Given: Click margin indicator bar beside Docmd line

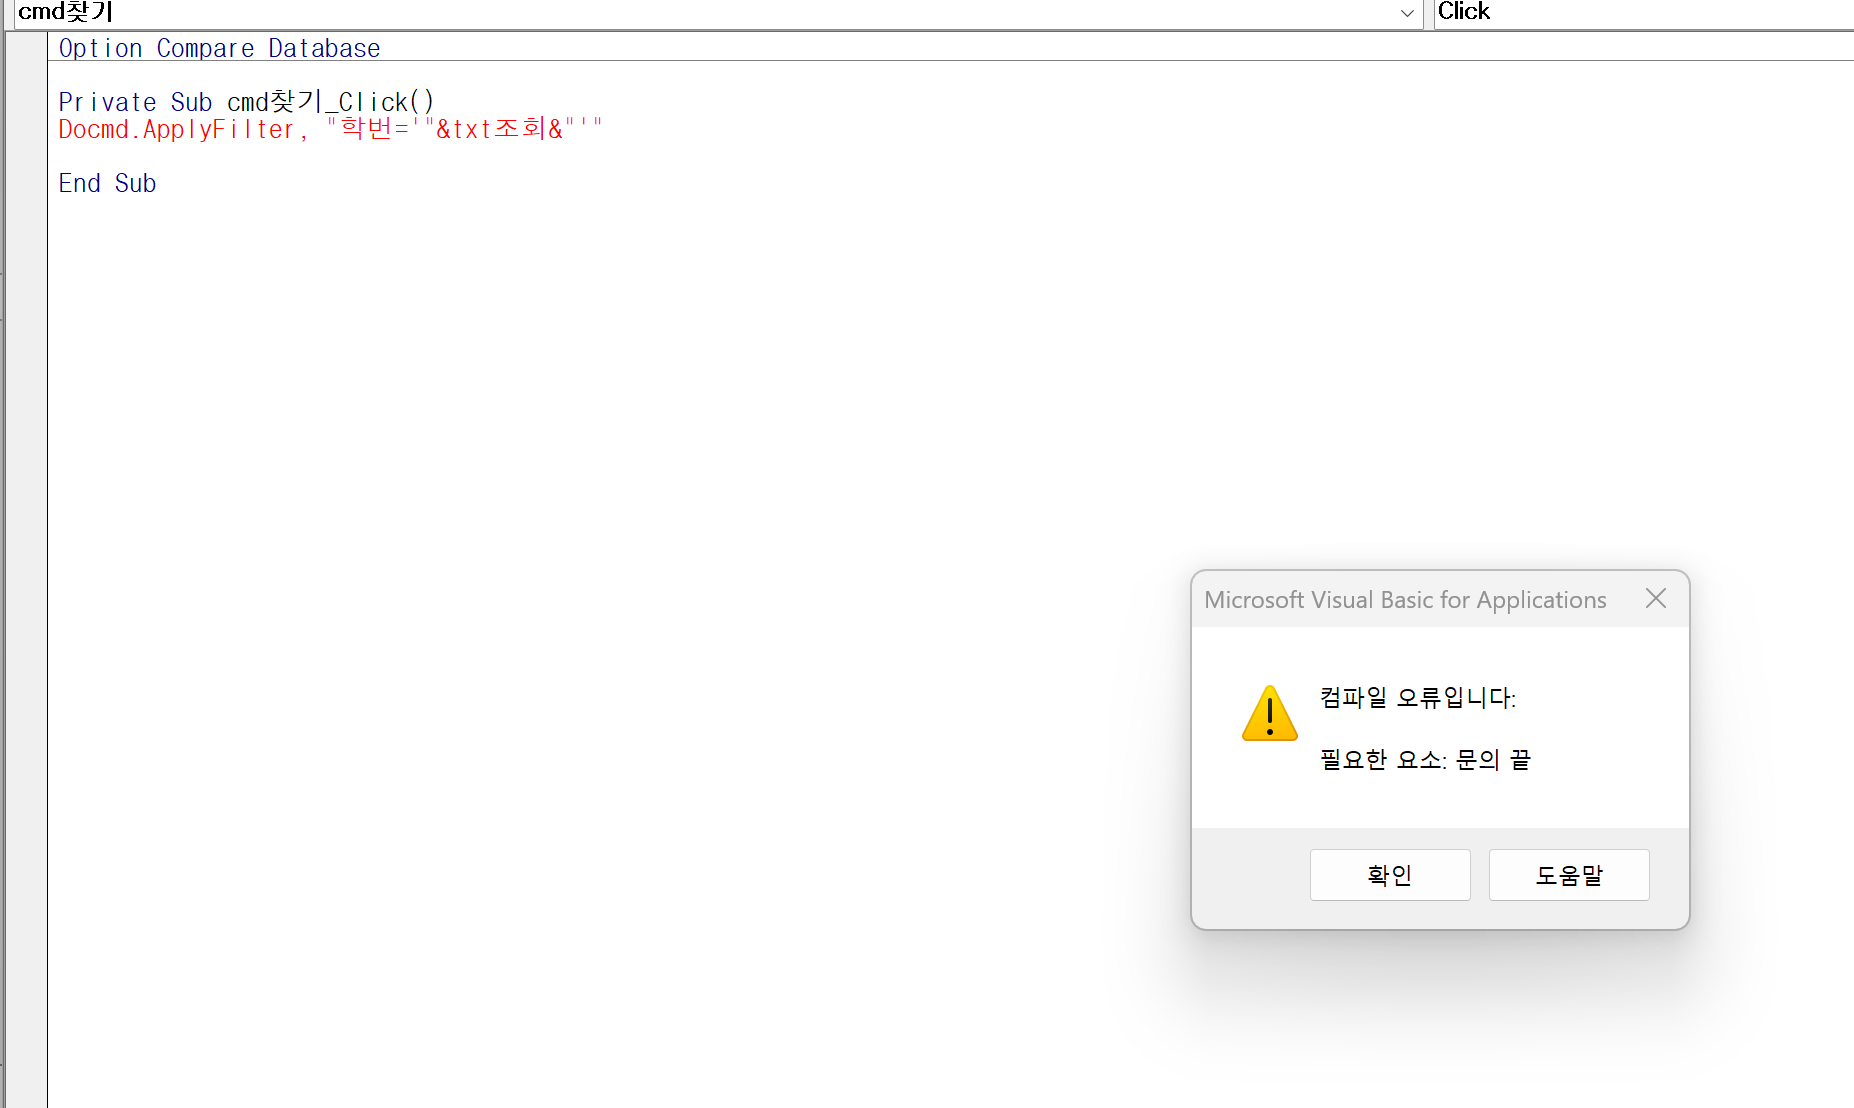Looking at the screenshot, I should click(26, 130).
